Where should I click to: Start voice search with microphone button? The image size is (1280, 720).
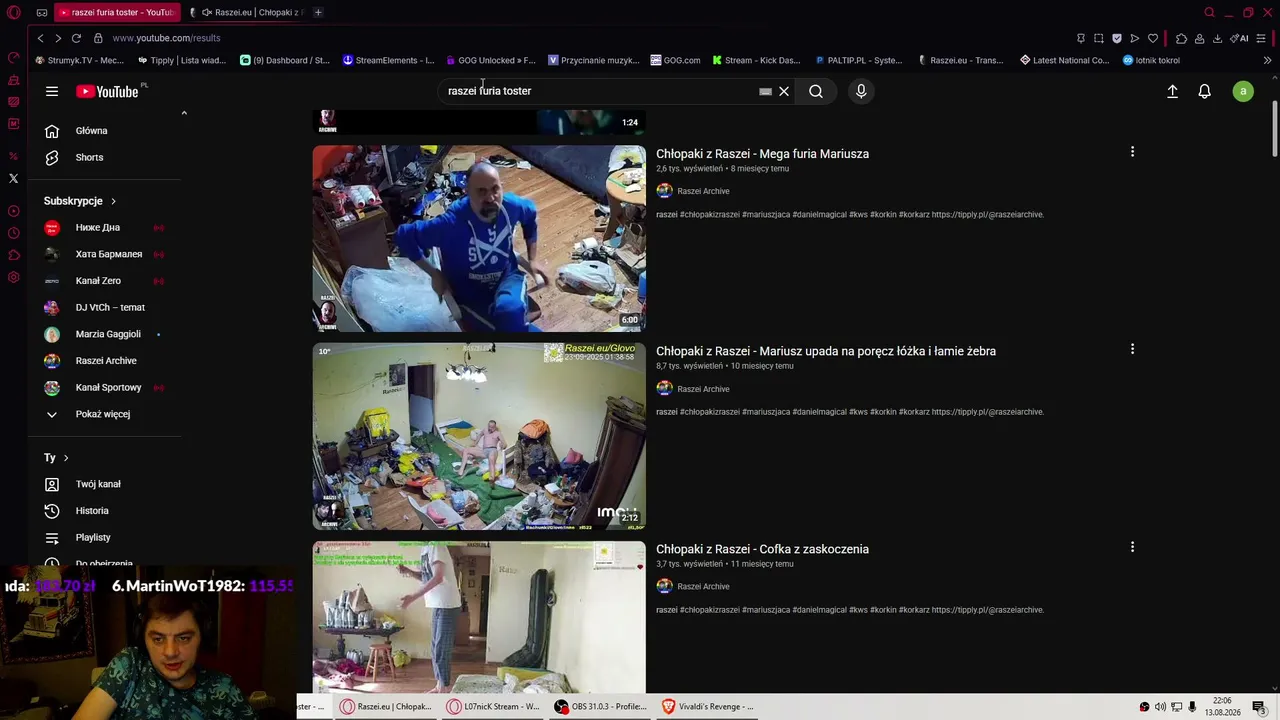(x=861, y=91)
